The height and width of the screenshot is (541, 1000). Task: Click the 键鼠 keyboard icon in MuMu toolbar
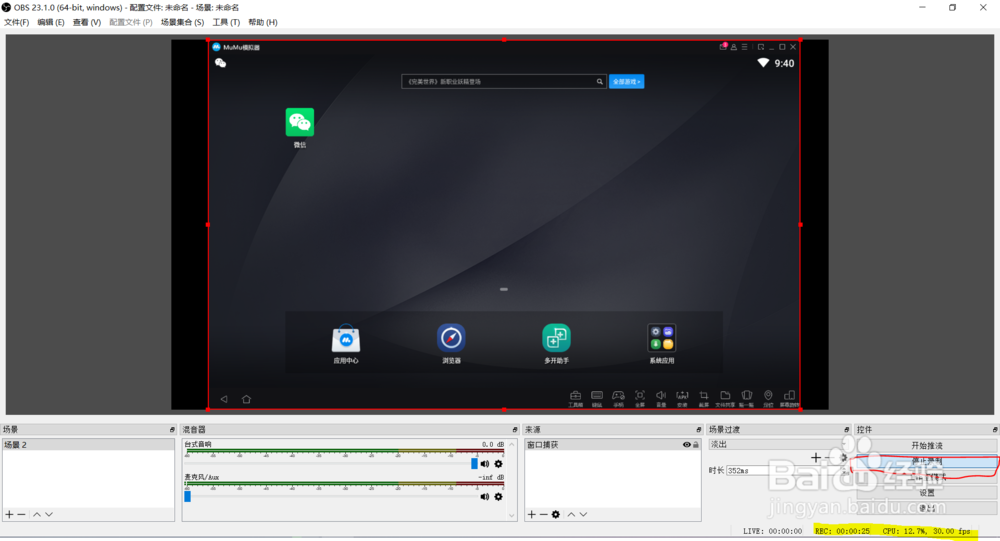(597, 396)
